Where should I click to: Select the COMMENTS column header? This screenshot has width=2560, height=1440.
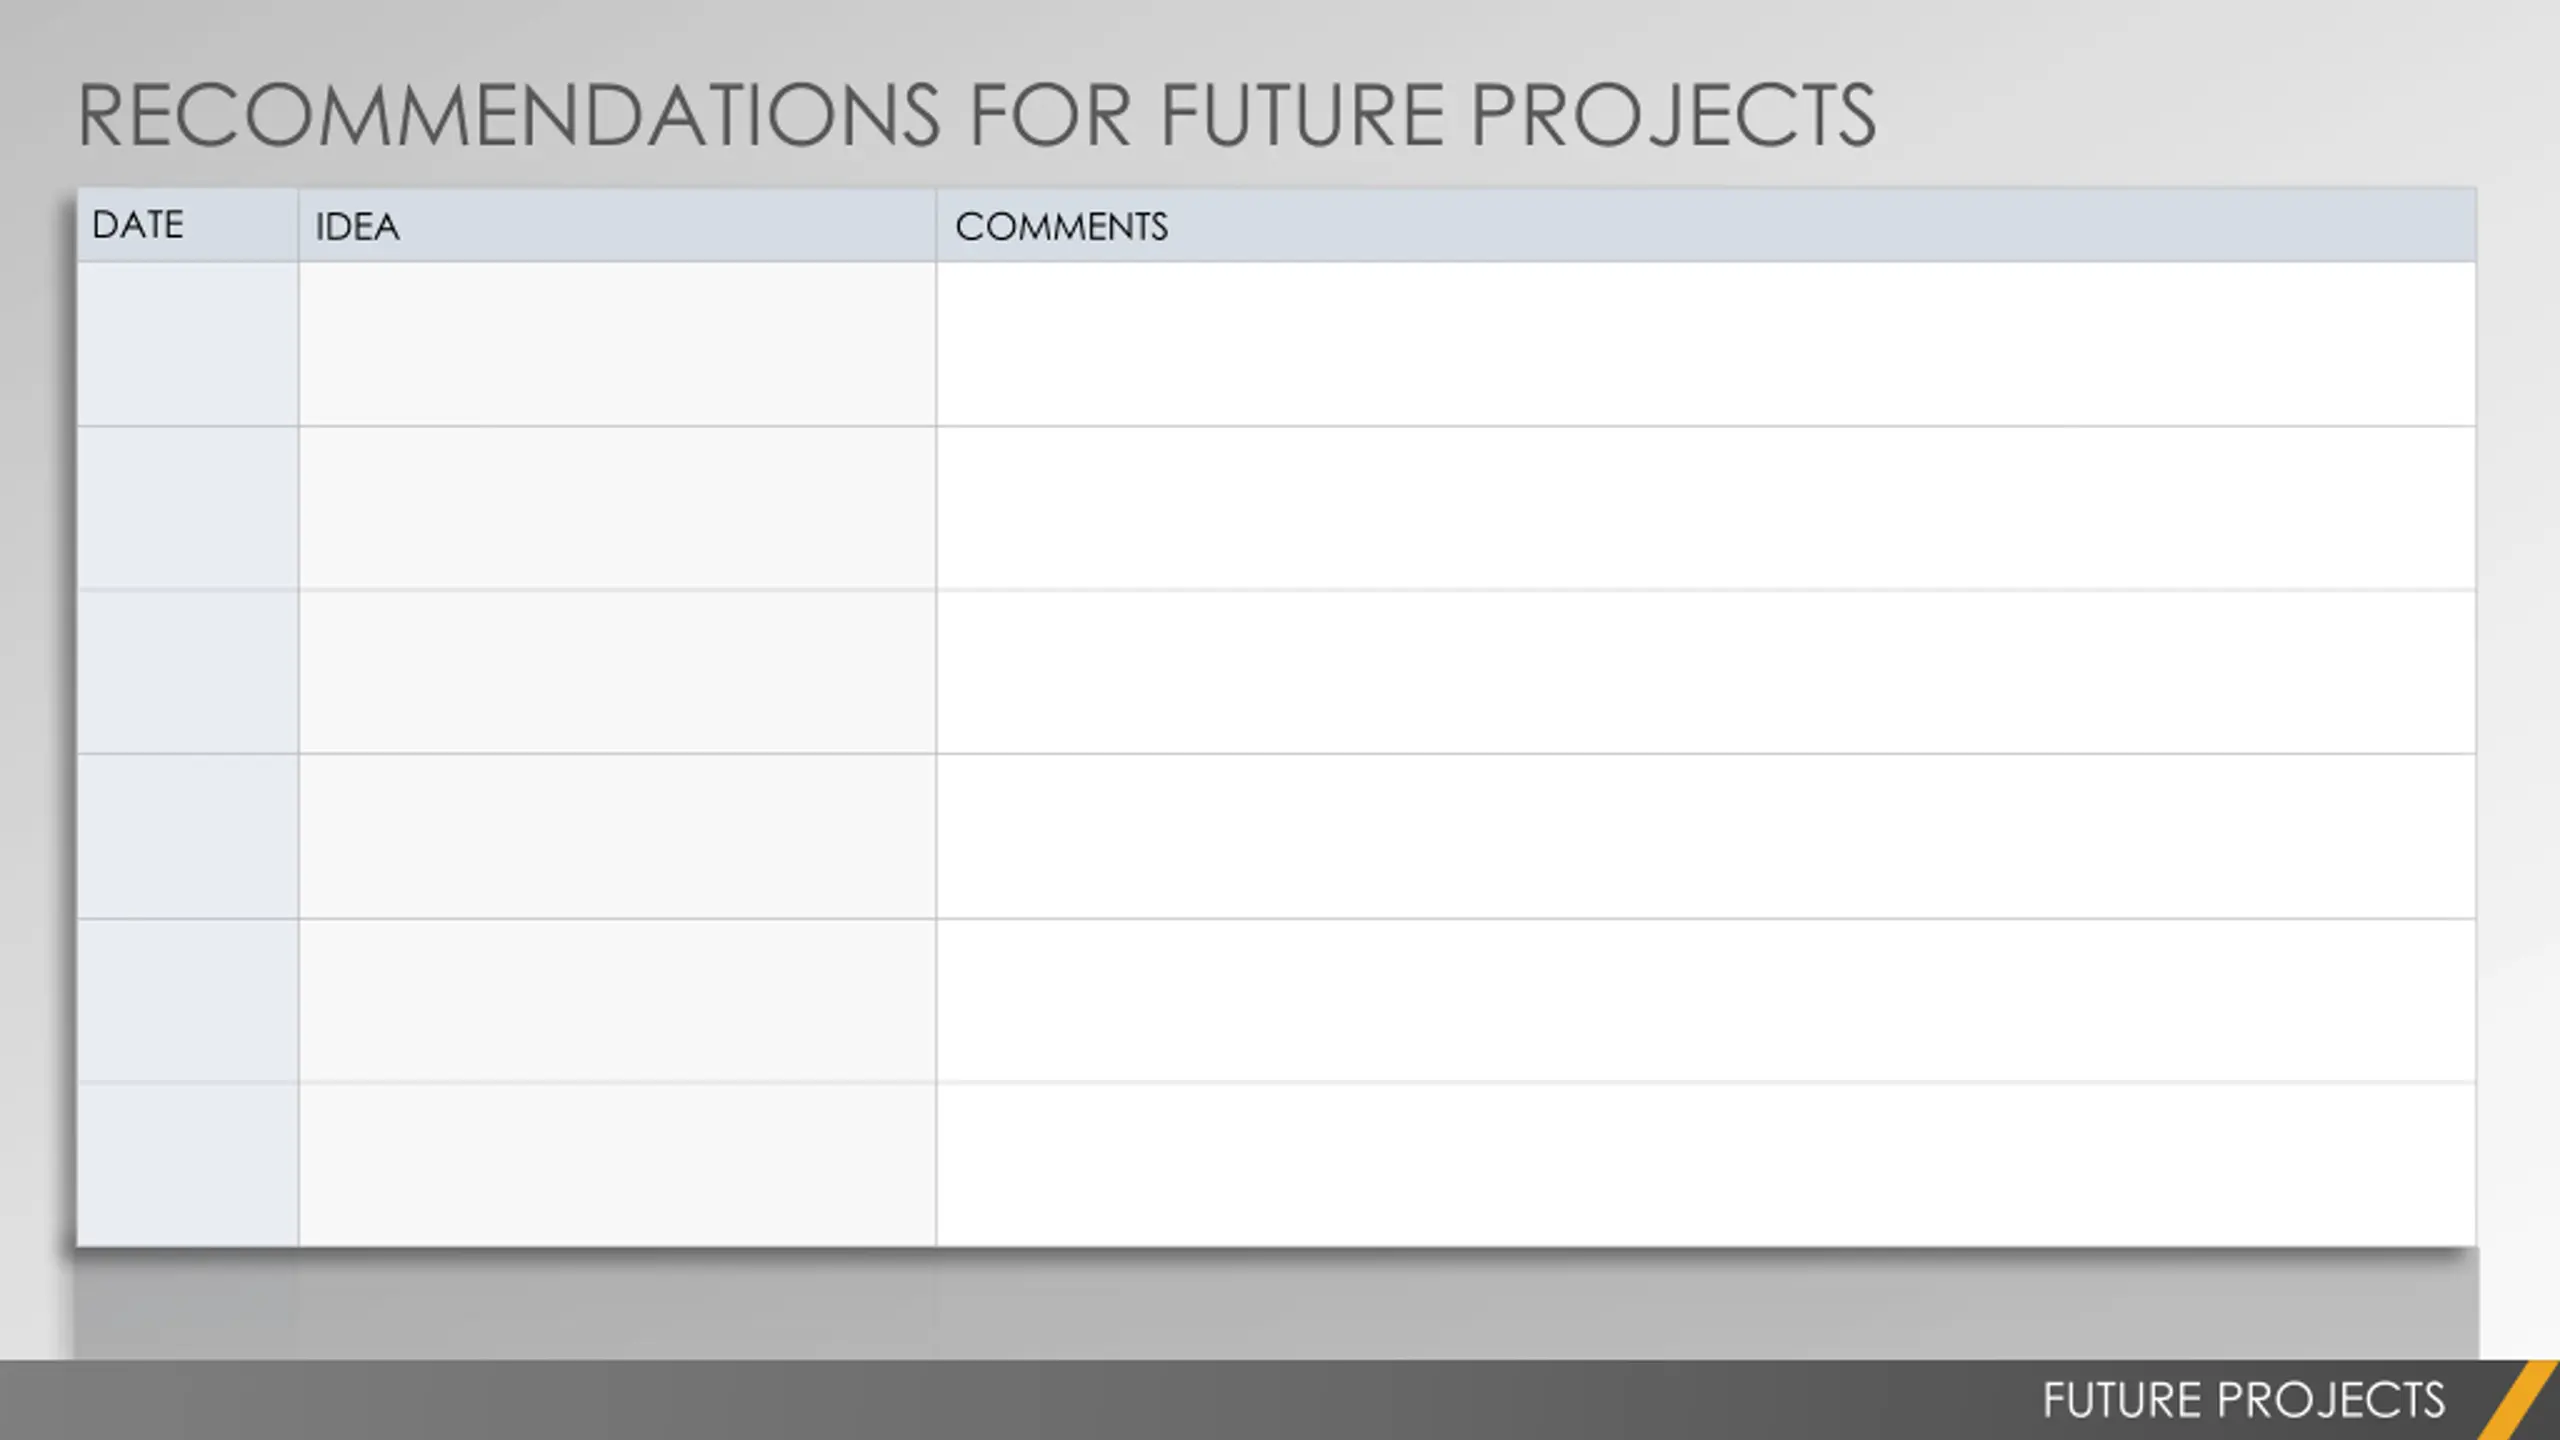click(x=1706, y=225)
